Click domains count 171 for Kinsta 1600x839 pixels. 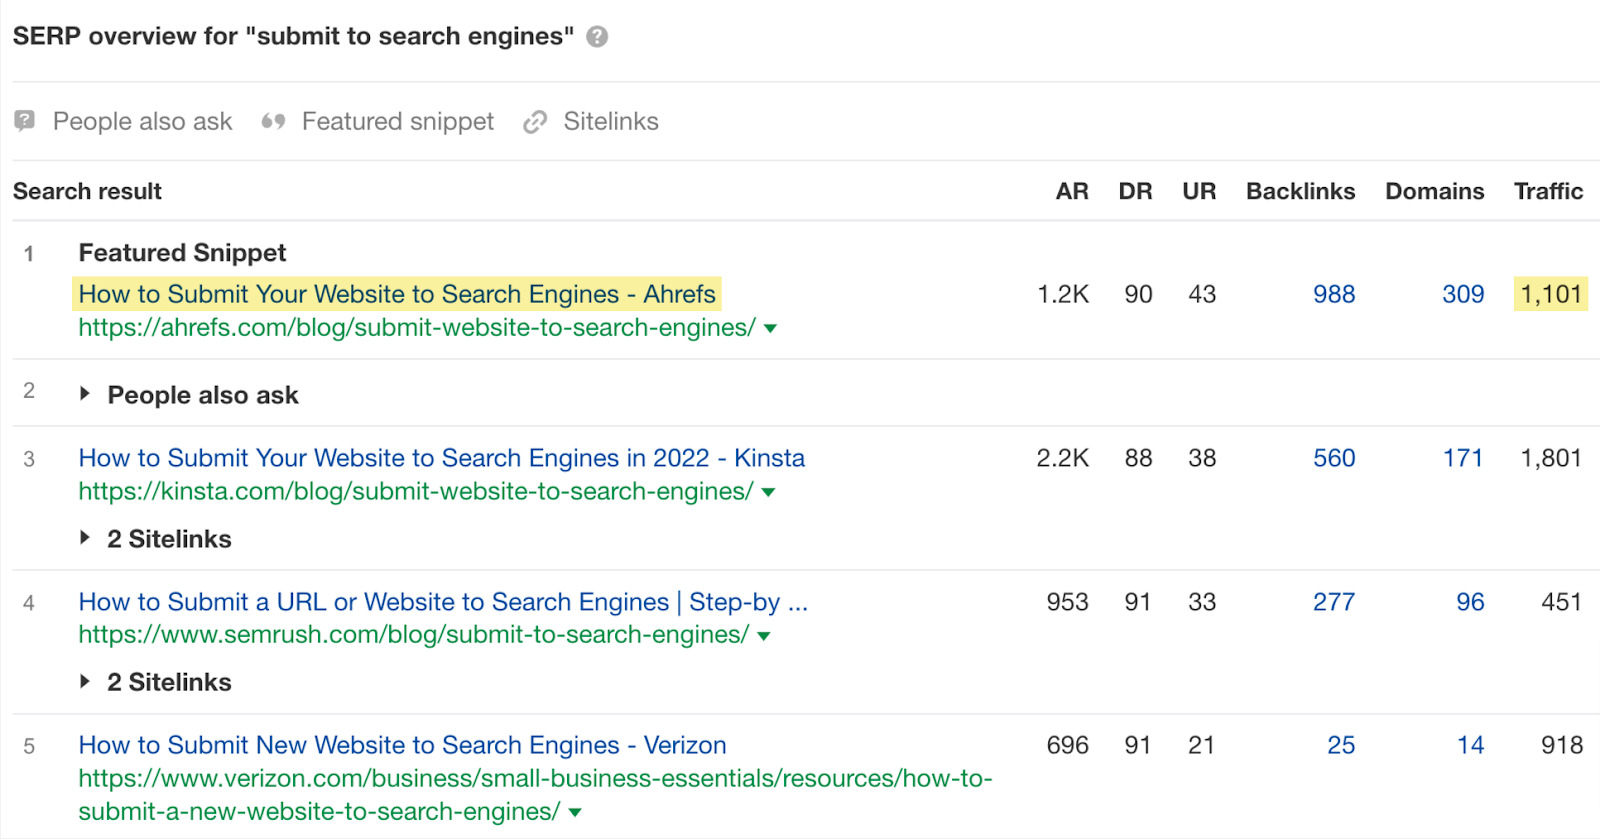(x=1463, y=458)
